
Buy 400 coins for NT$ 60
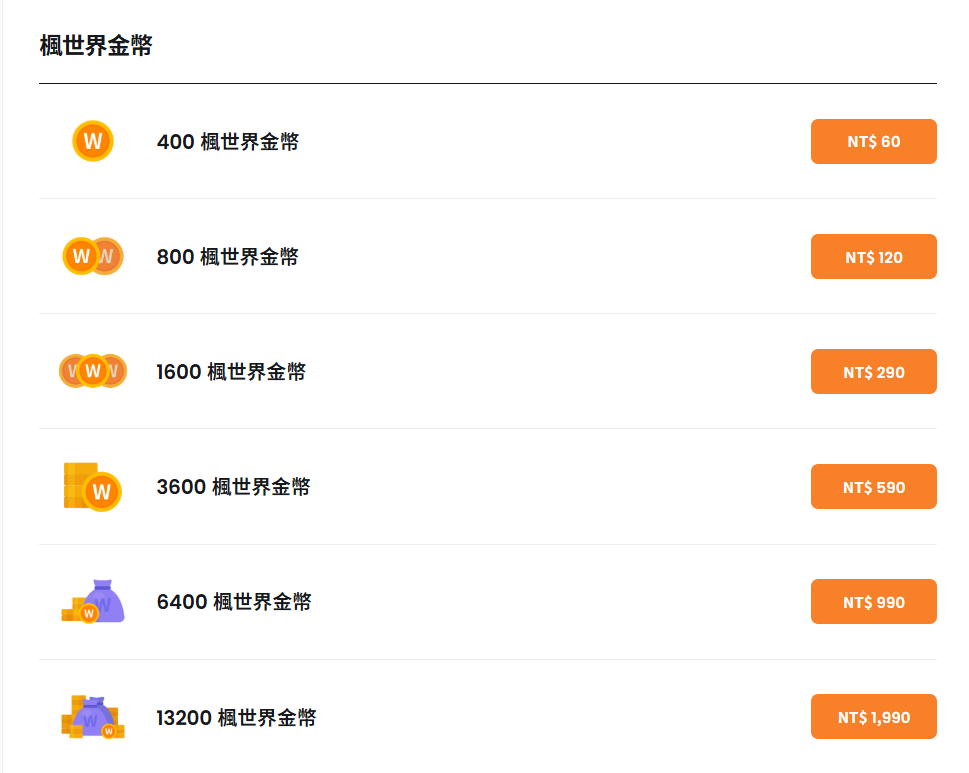(873, 142)
